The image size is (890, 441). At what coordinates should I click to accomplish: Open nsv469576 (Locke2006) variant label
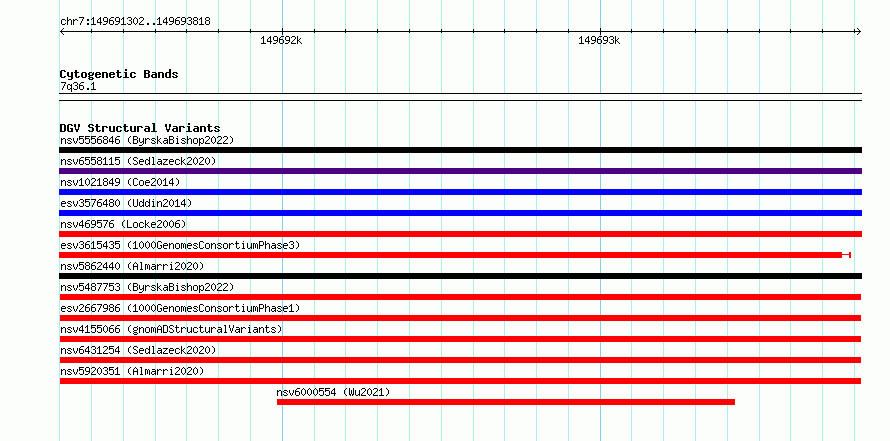pos(123,224)
